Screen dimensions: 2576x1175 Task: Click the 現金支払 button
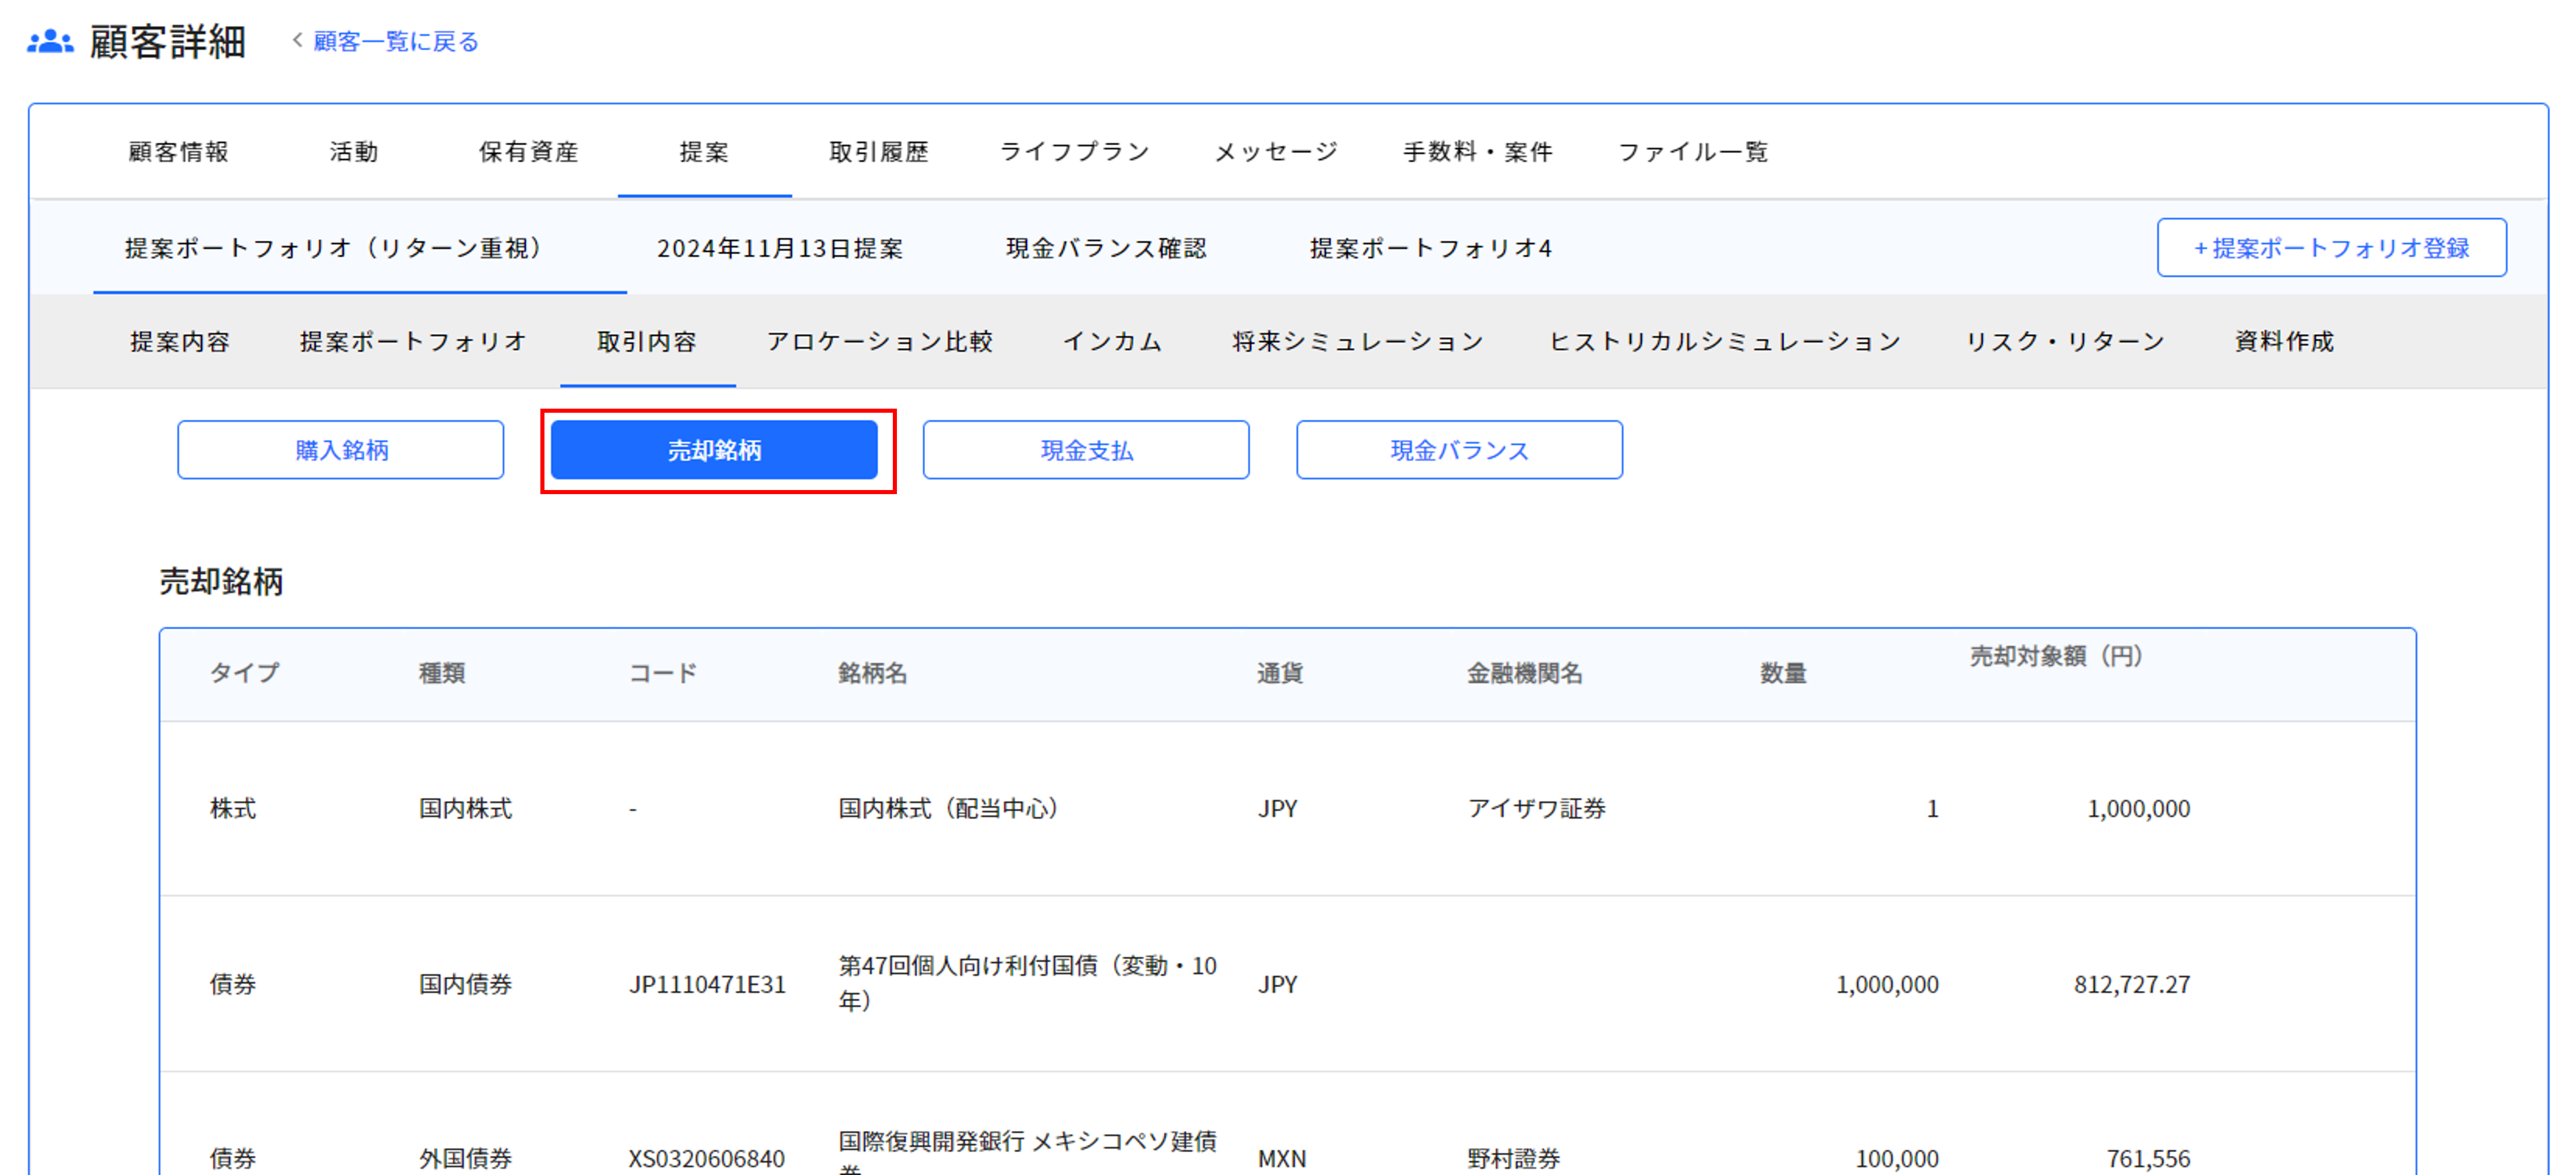coord(1086,450)
